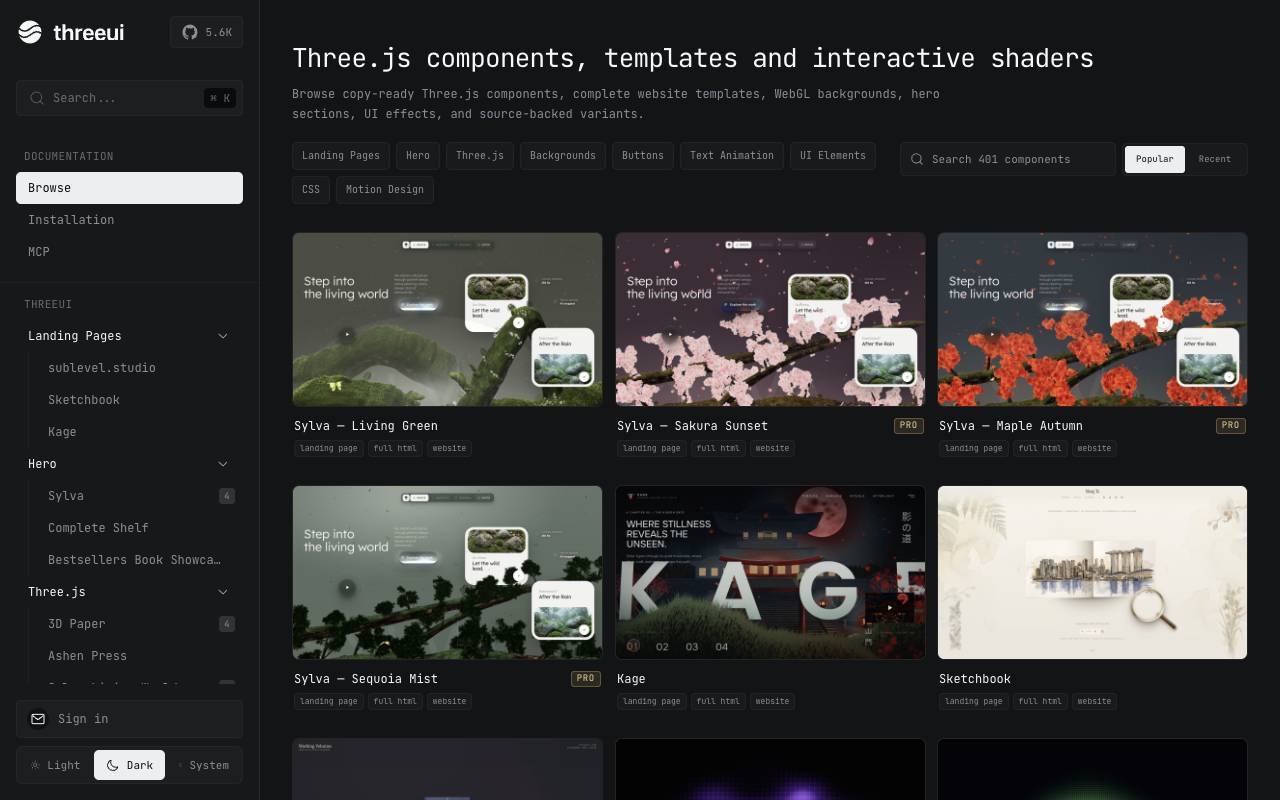Open the Sylva Living Green thumbnail
1280x800 pixels.
click(x=447, y=320)
